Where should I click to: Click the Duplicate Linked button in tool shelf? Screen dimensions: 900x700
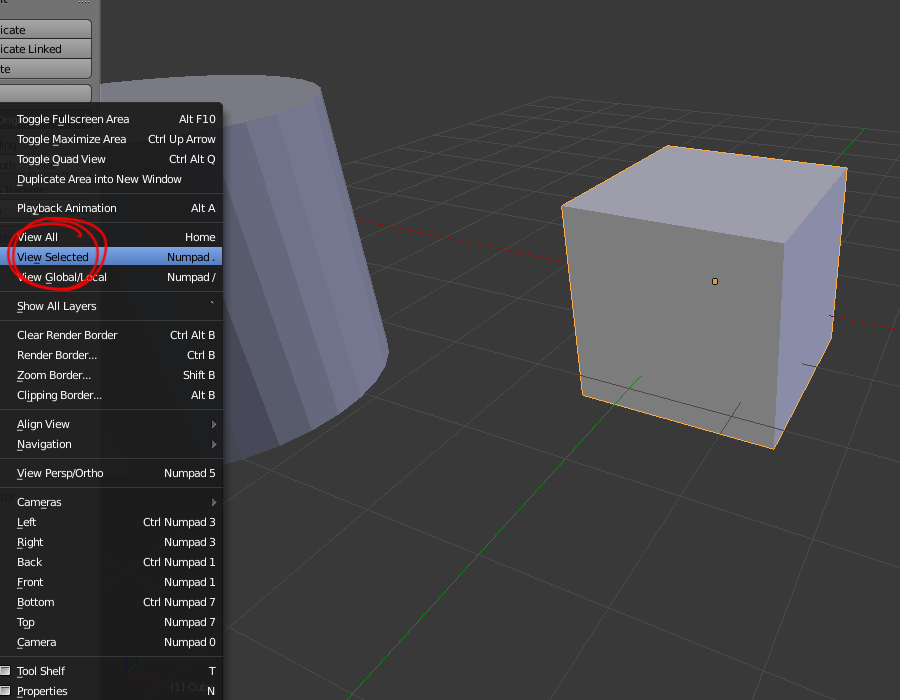pyautogui.click(x=45, y=49)
